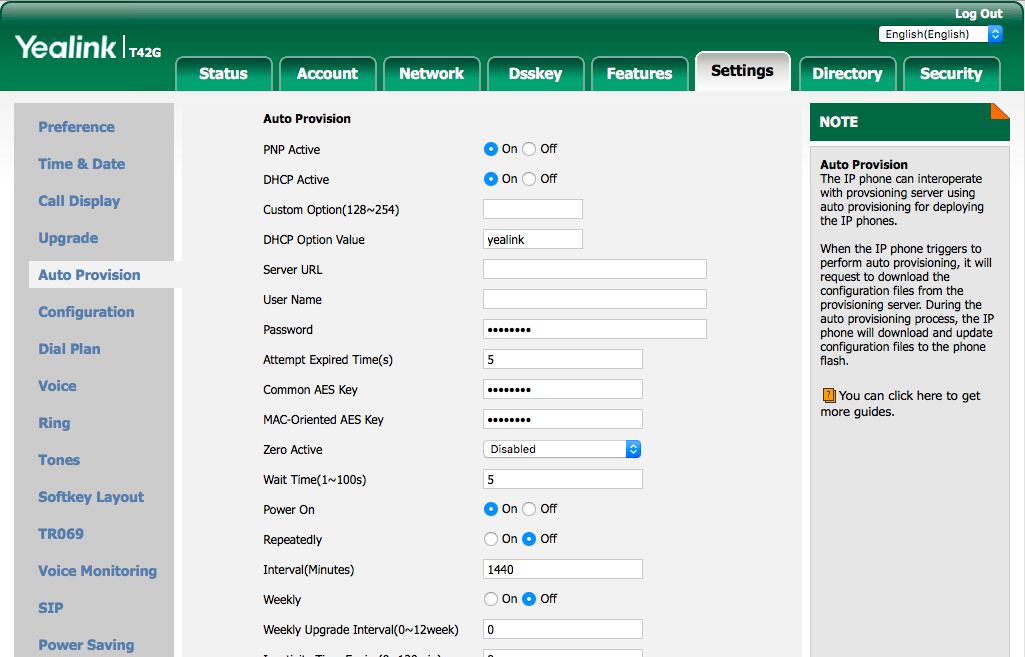Set DHCP Active to Off
The image size is (1025, 657).
pyautogui.click(x=529, y=179)
